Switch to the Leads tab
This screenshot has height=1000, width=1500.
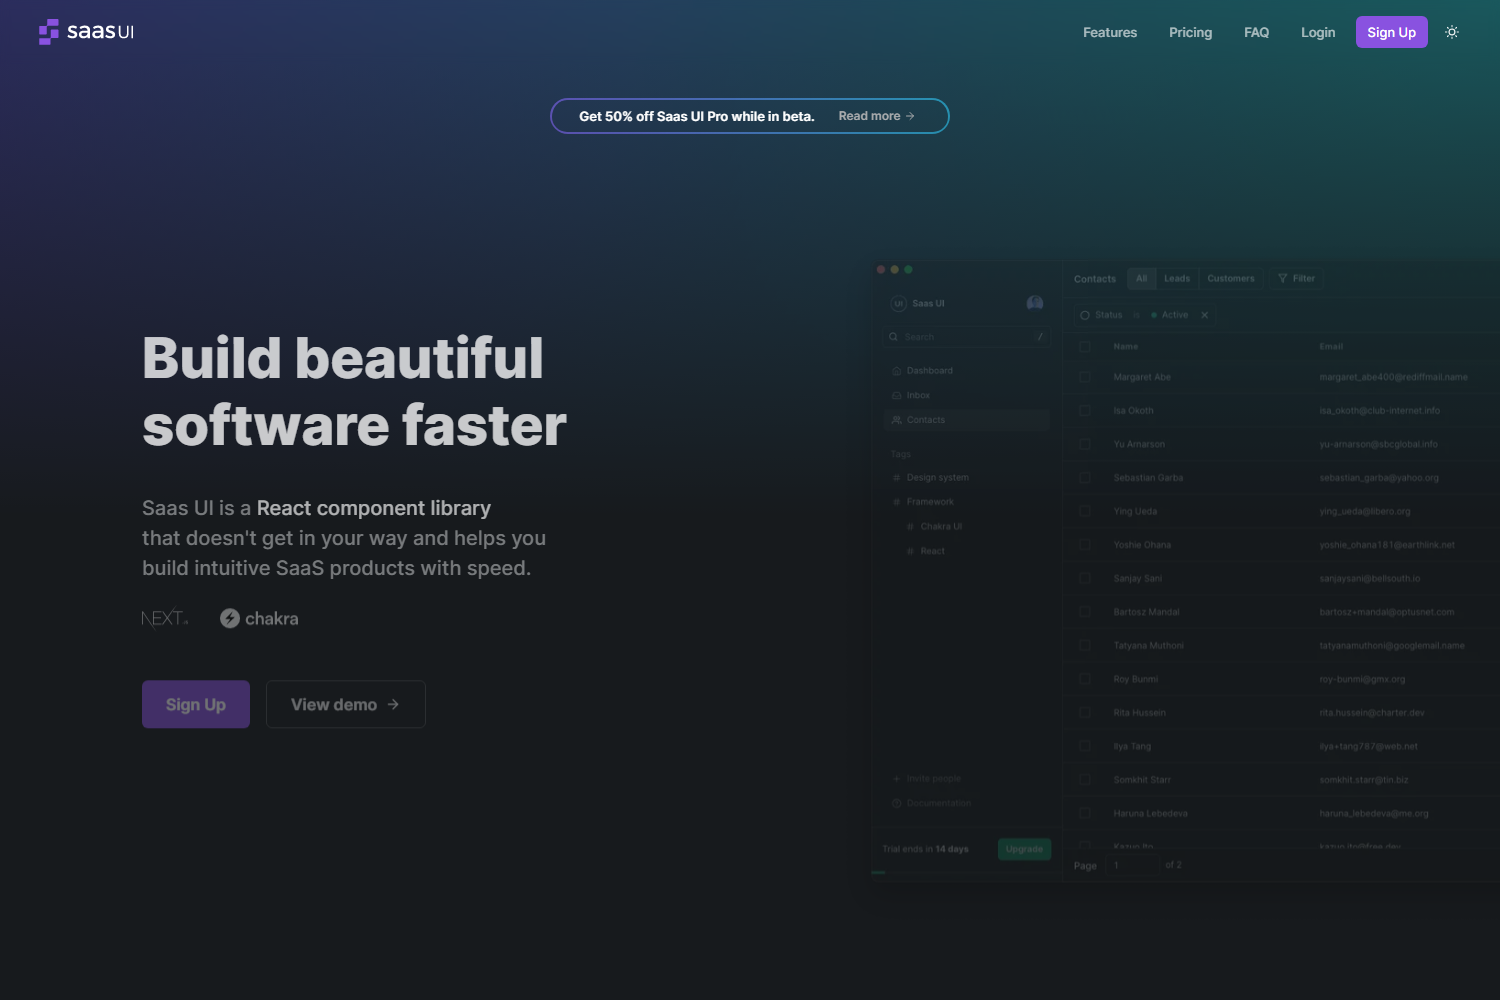pyautogui.click(x=1177, y=278)
